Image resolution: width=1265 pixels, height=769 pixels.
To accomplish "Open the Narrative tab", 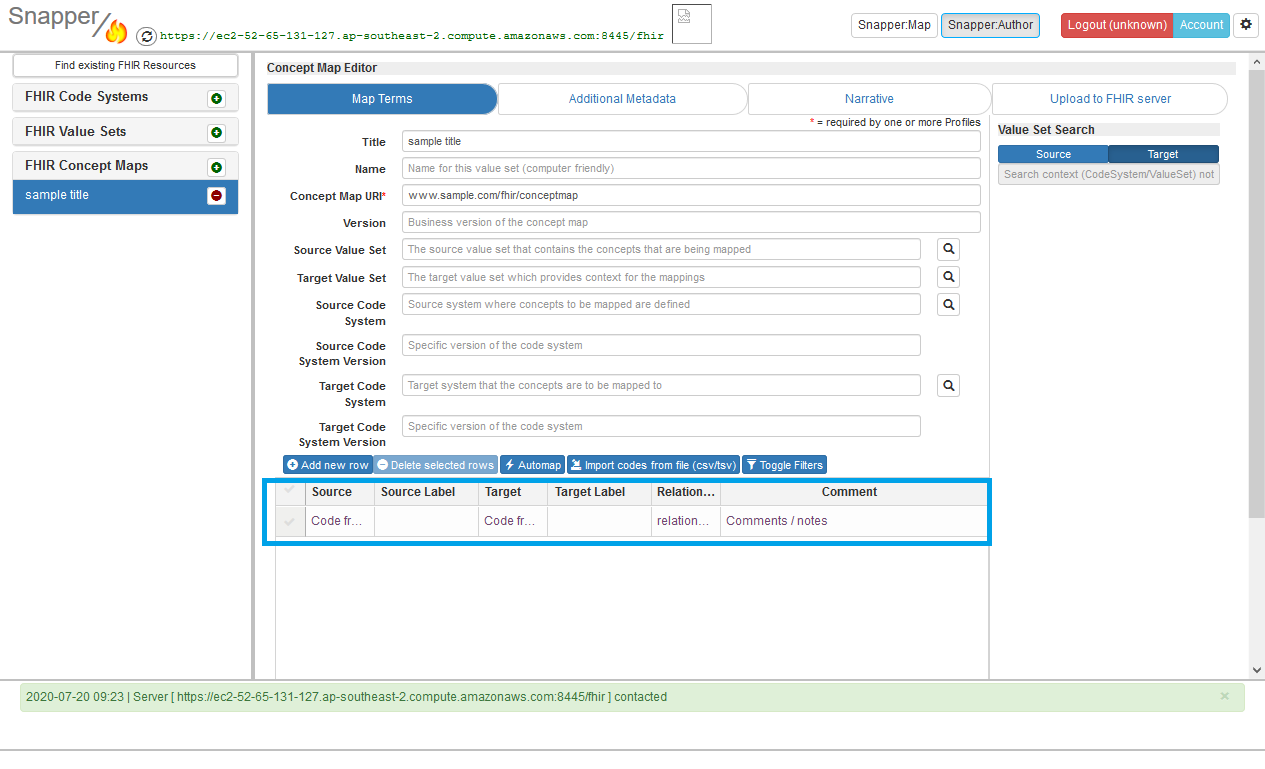I will (x=869, y=99).
